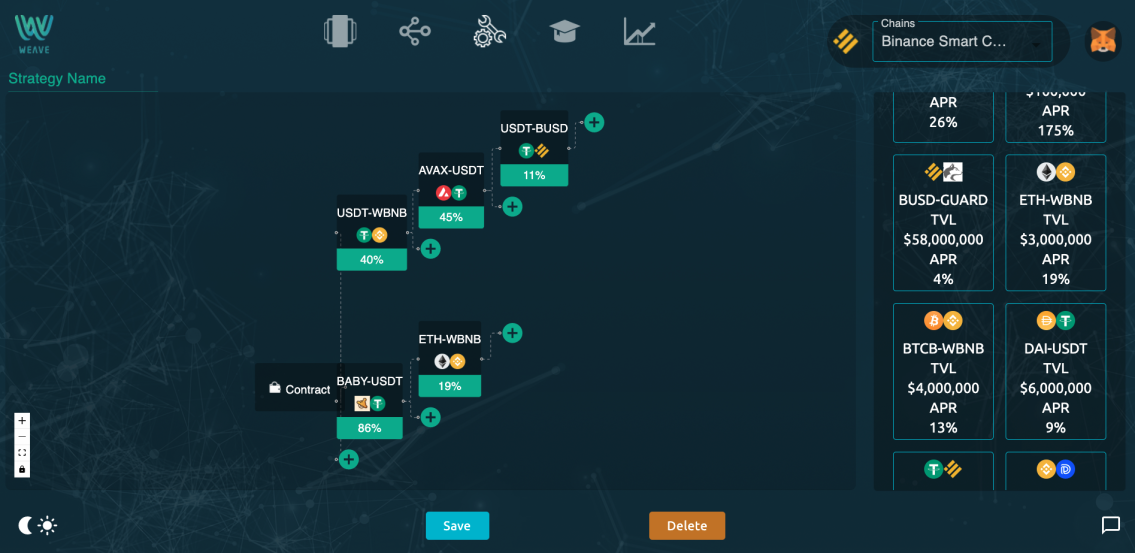Click the 11% bar on USDT-BUSD node
The image size is (1135, 553).
click(534, 175)
